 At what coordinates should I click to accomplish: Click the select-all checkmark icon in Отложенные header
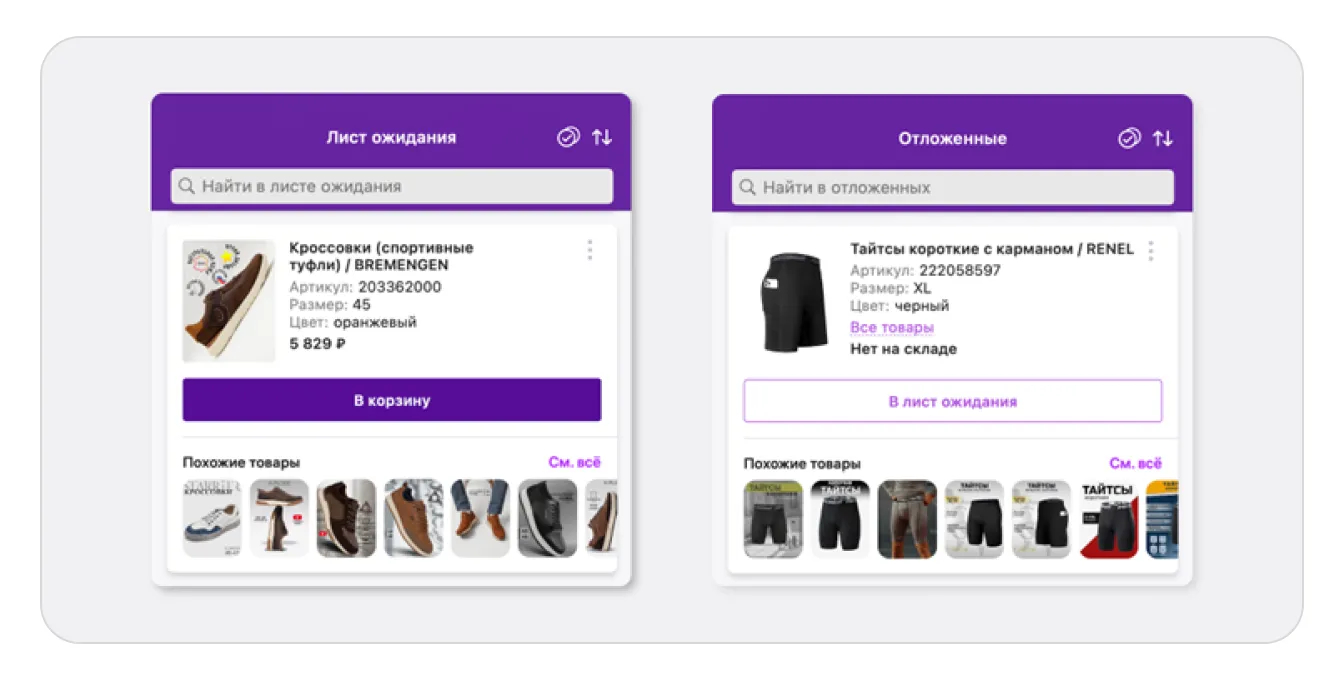(1129, 138)
